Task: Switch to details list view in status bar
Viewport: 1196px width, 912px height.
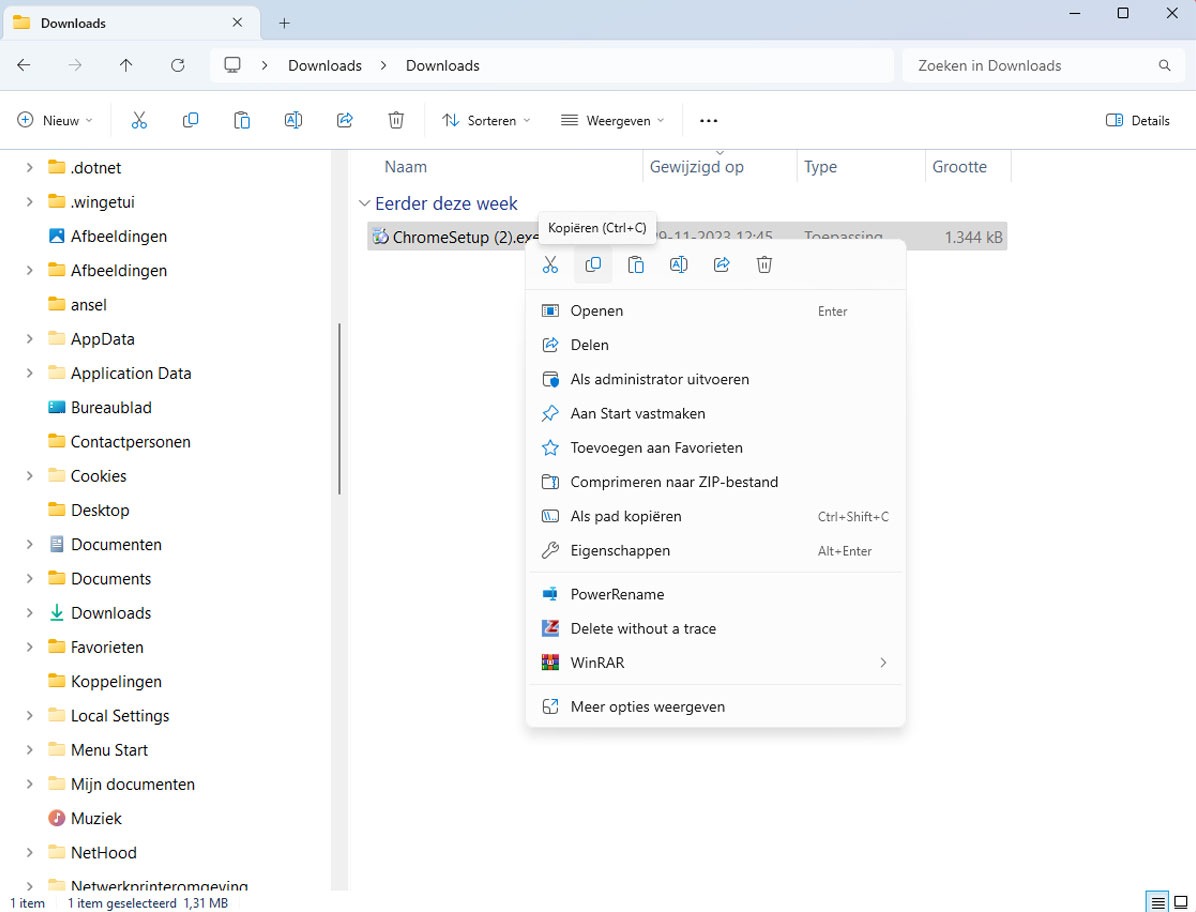Action: pyautogui.click(x=1158, y=904)
